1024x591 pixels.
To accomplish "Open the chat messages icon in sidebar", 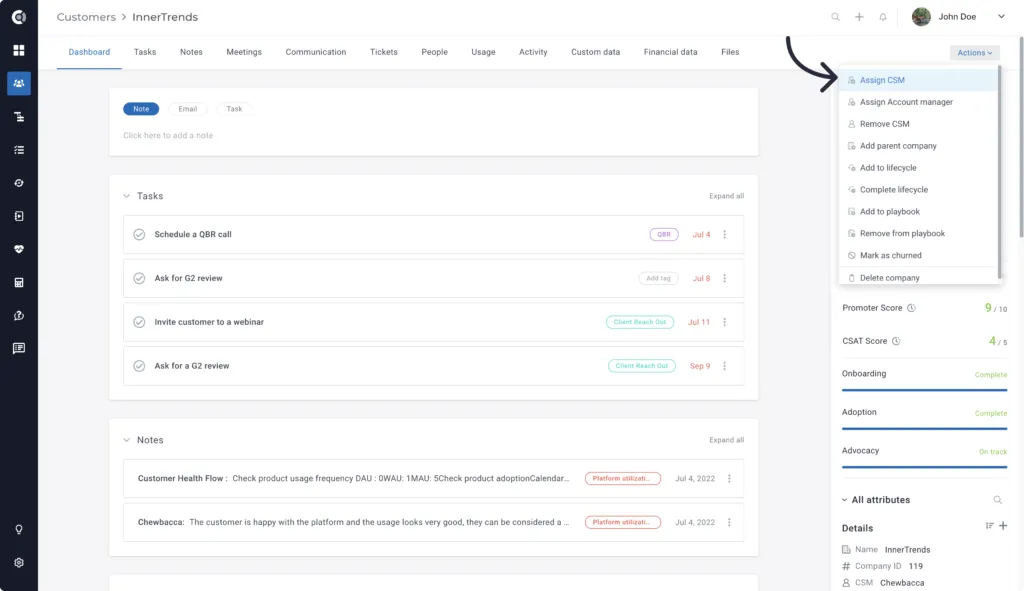I will (x=19, y=349).
